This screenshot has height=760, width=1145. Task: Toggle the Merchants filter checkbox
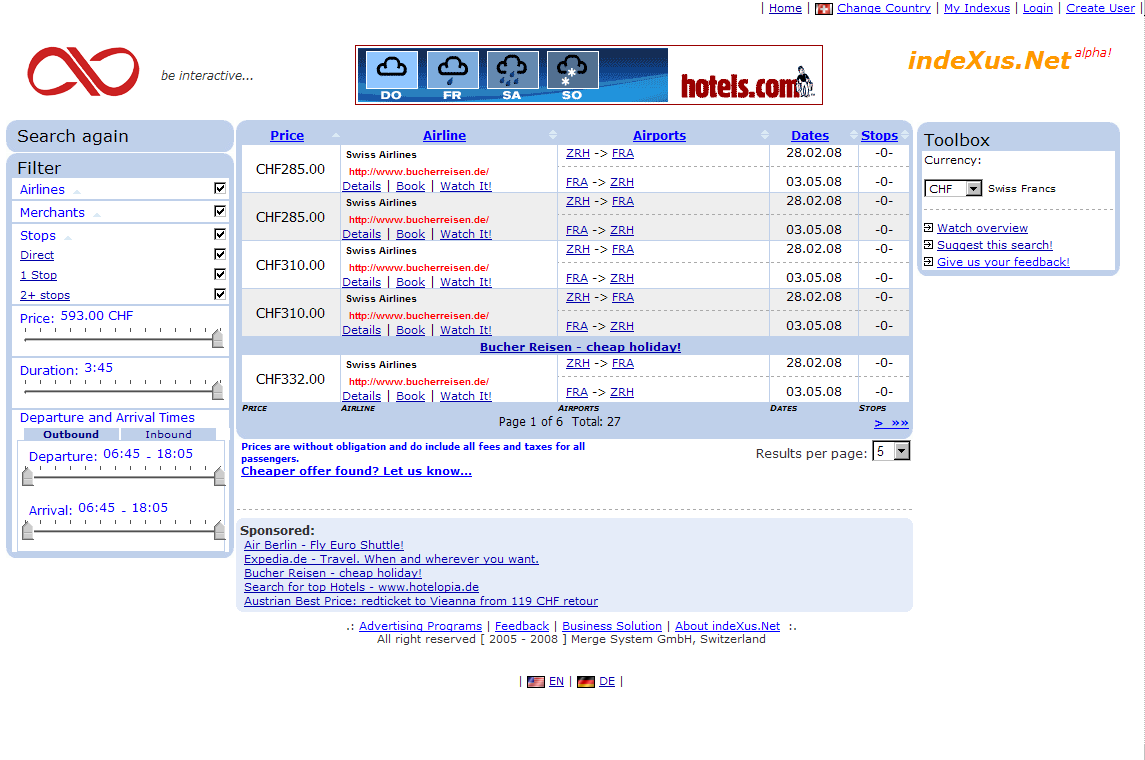click(x=220, y=211)
